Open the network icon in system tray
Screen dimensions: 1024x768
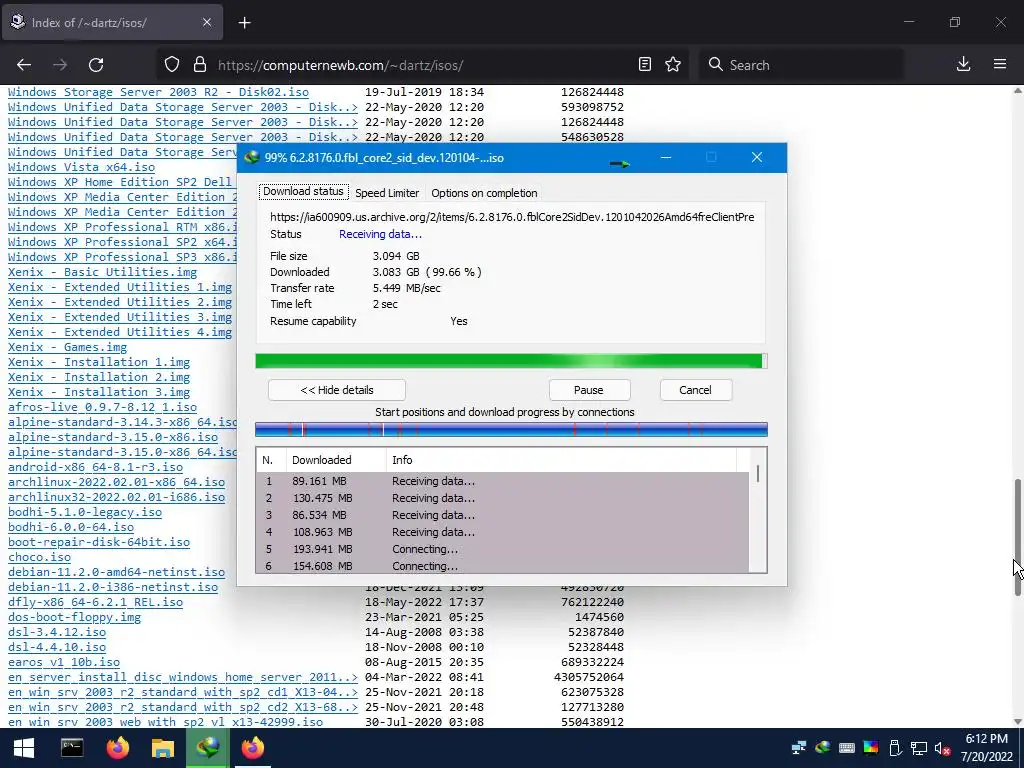click(x=918, y=748)
